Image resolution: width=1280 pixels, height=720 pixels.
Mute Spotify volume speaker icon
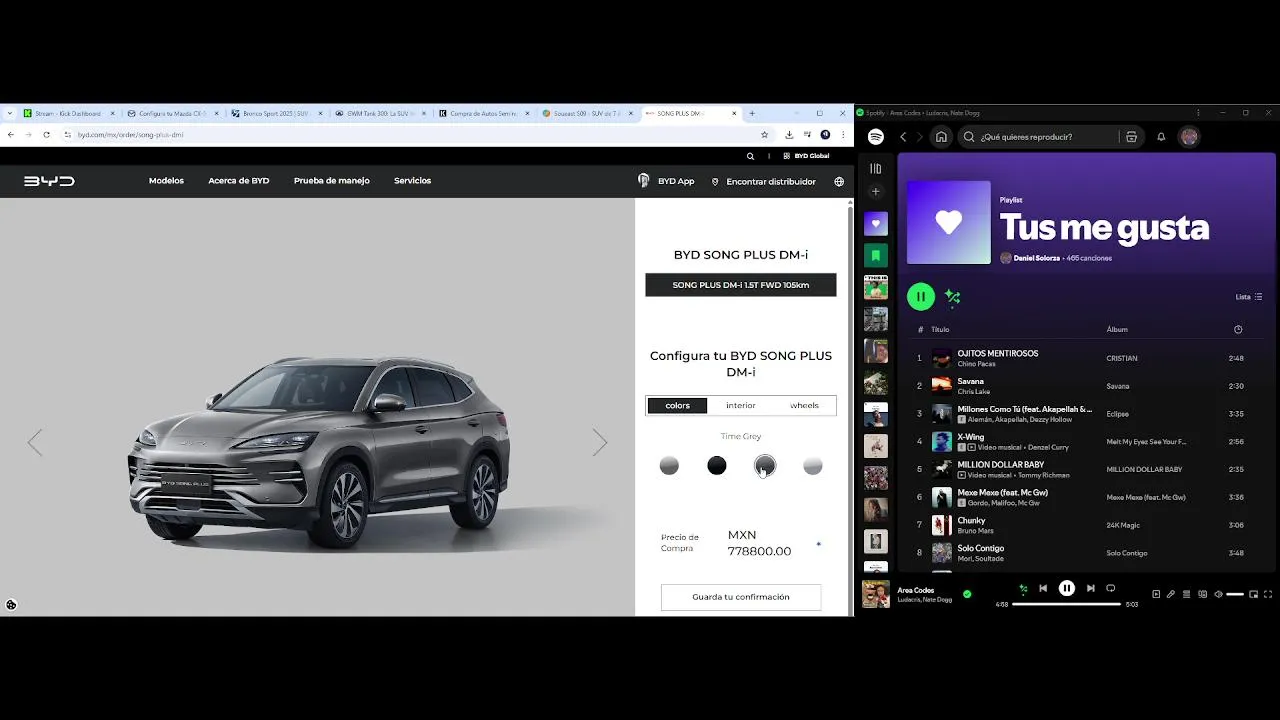[1218, 594]
